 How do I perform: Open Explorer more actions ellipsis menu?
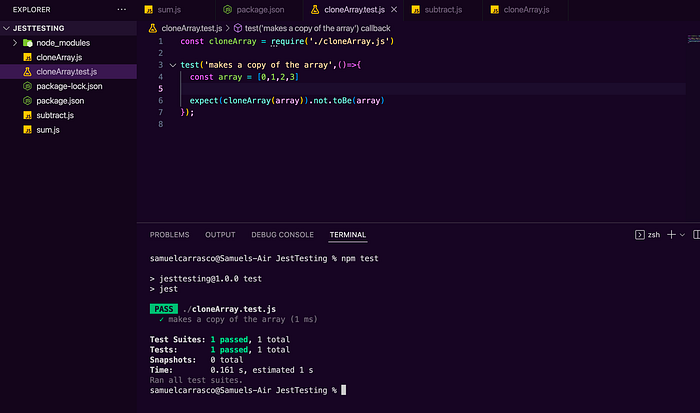121,9
